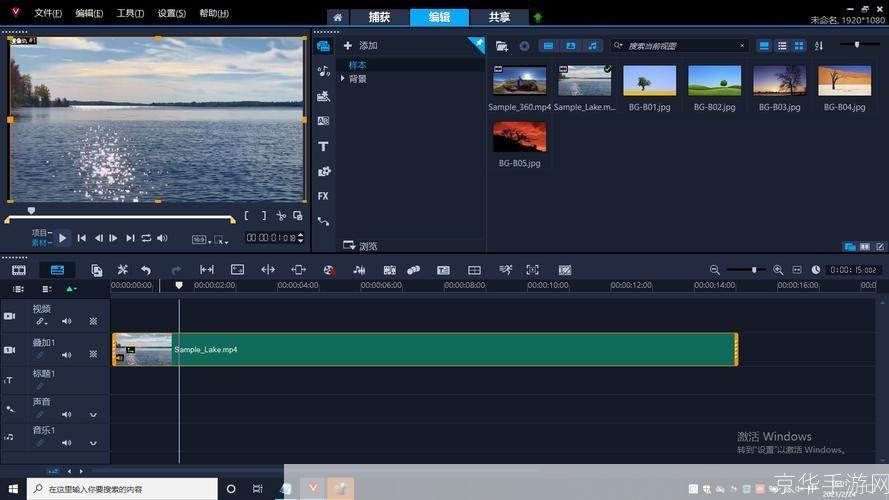Open the FX filter library
Viewport: 889px width, 500px height.
[x=323, y=196]
